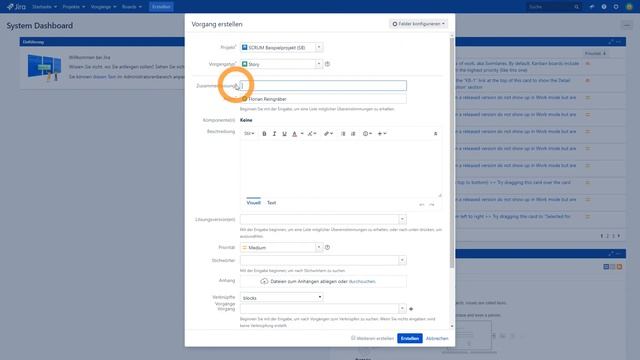Screen dimensions: 640x360
Task: Open the administration gear icon in the top bar
Action: pos(616,7)
